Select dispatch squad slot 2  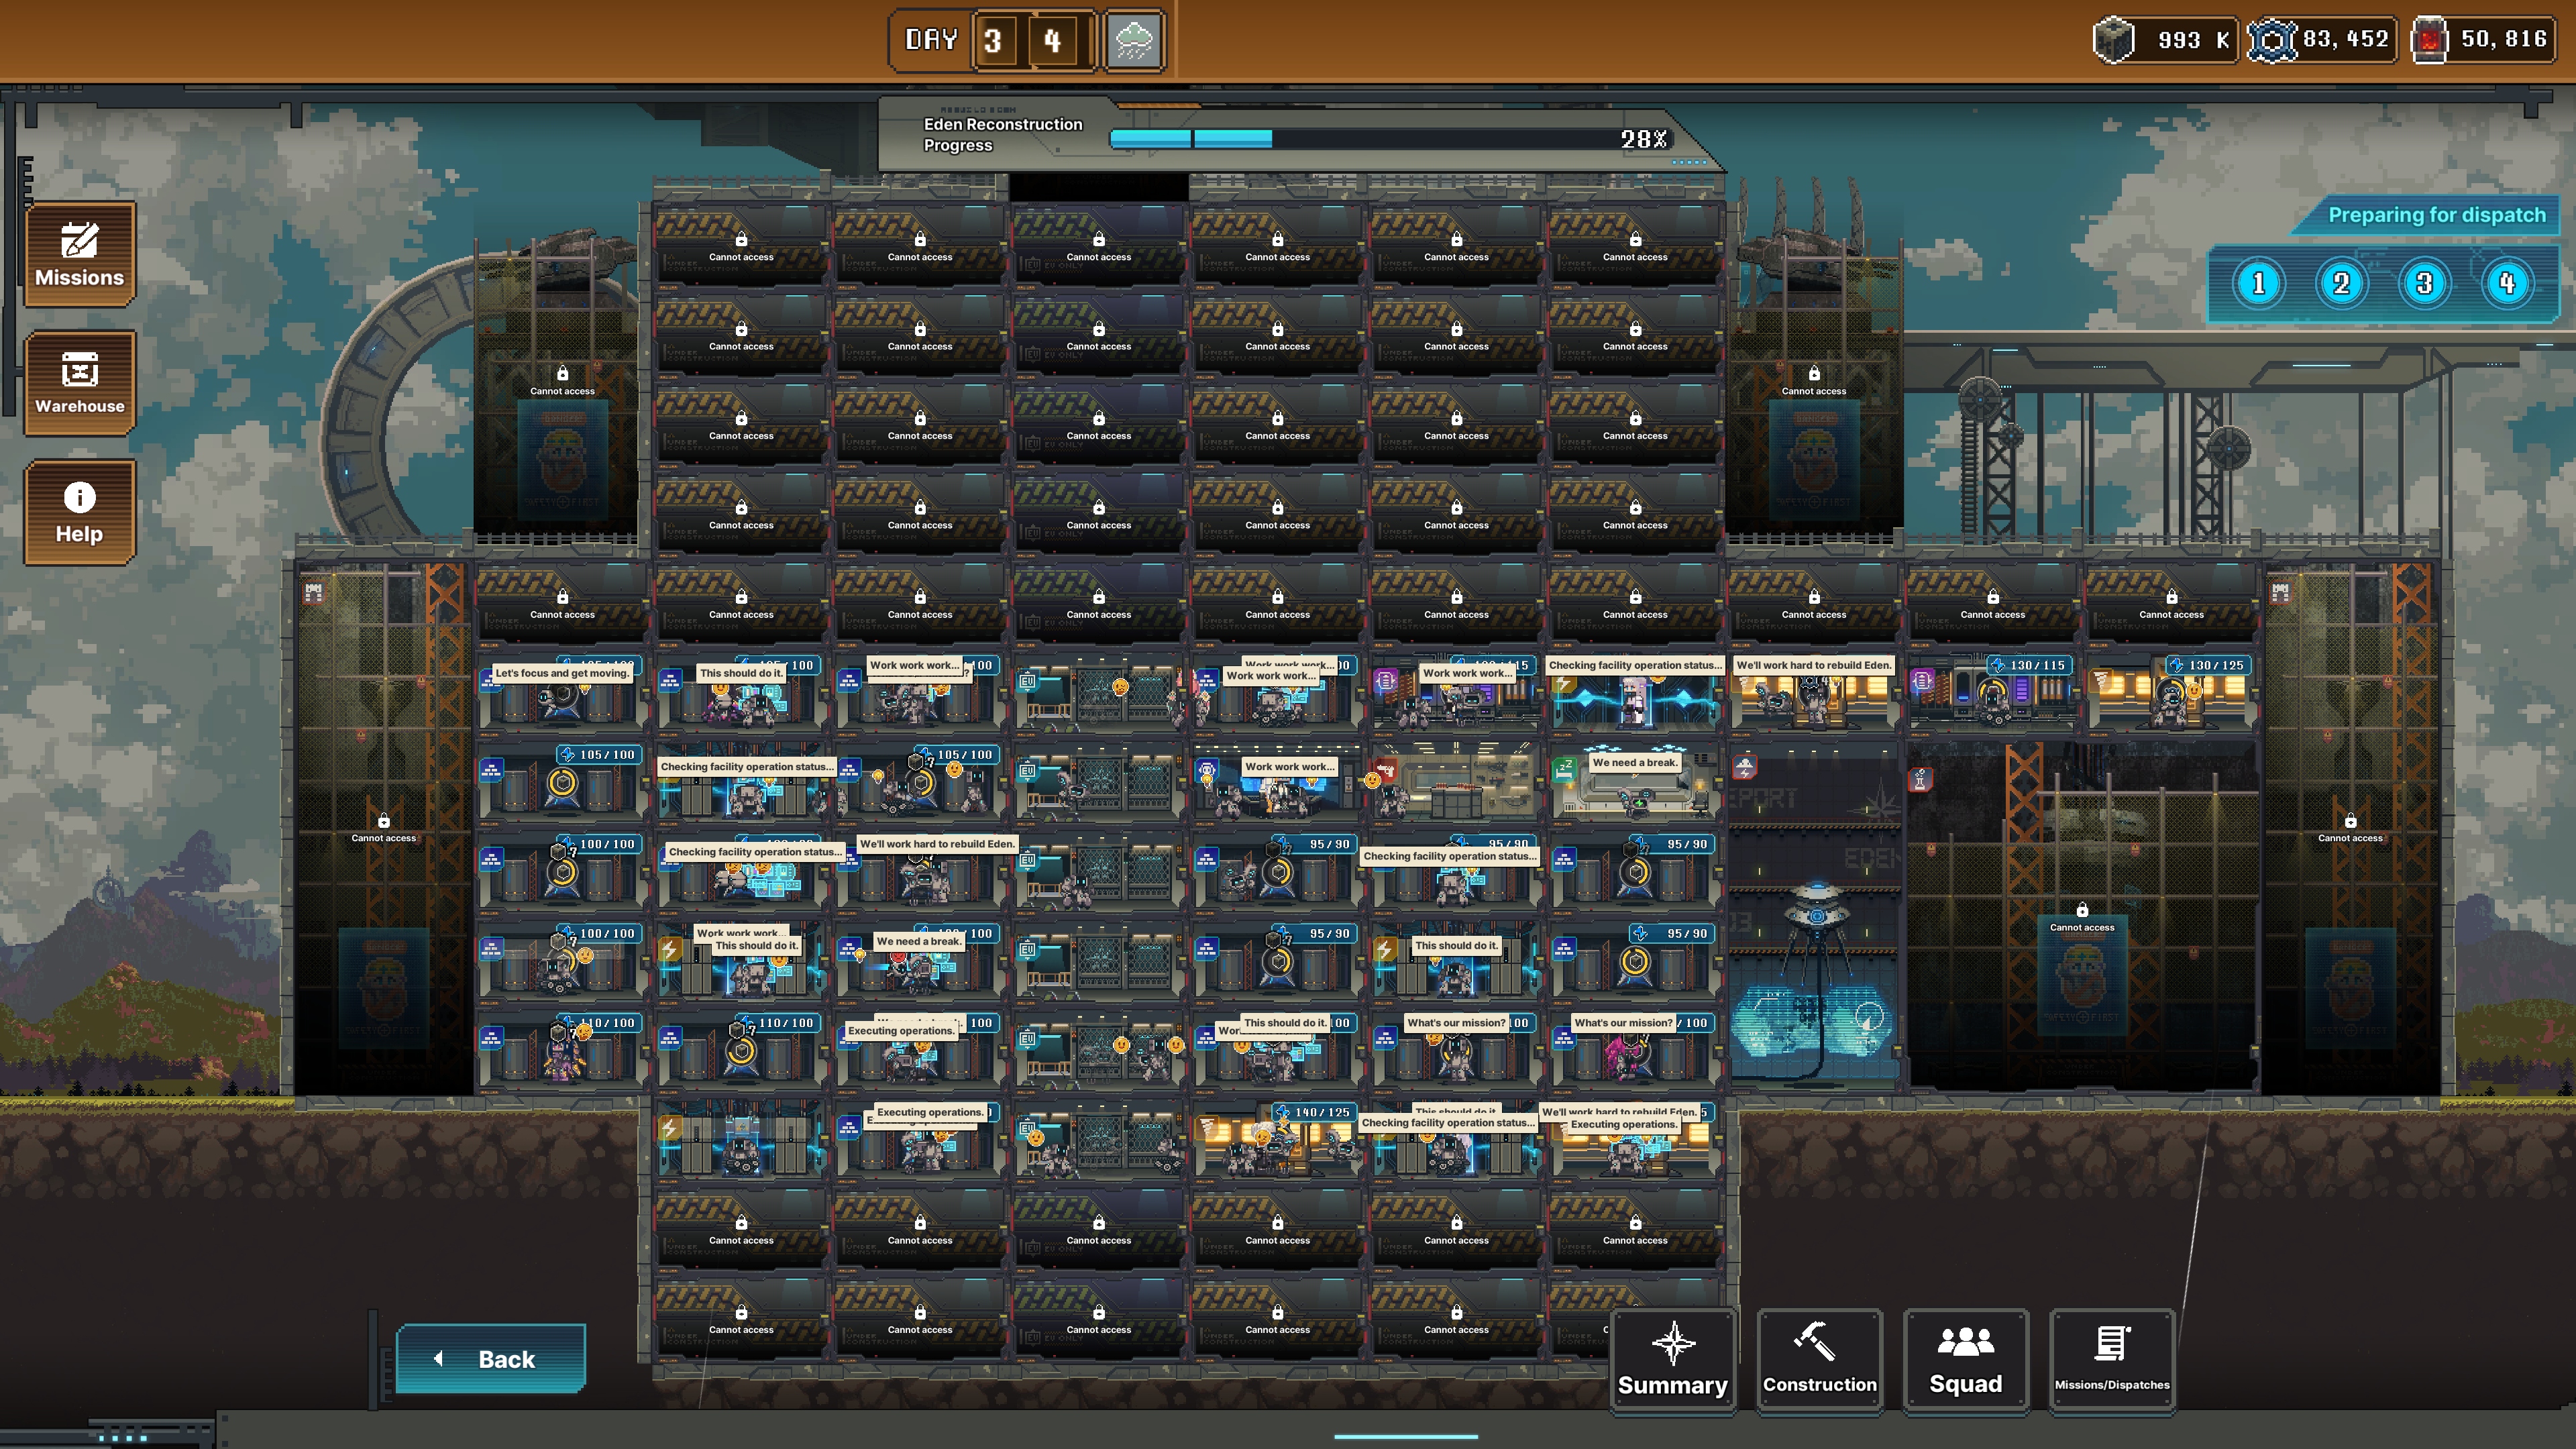tap(2341, 284)
